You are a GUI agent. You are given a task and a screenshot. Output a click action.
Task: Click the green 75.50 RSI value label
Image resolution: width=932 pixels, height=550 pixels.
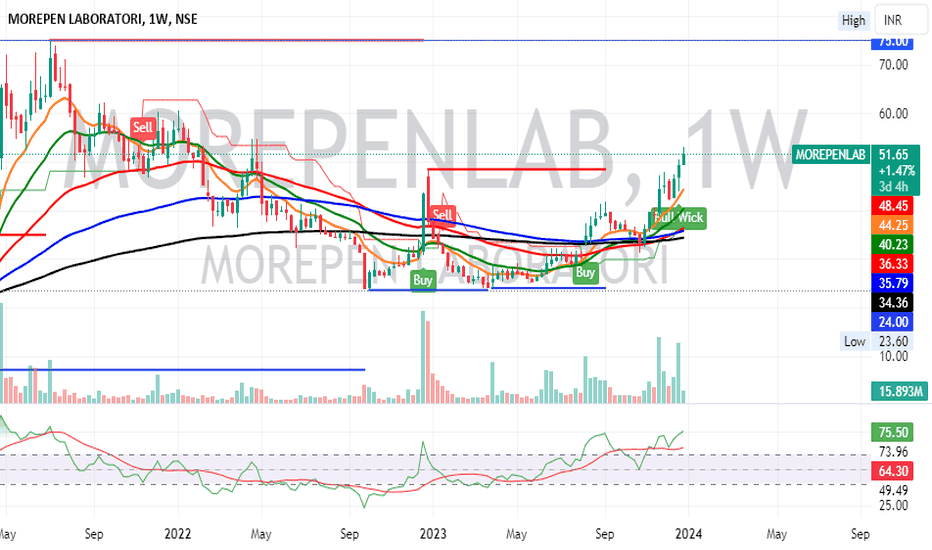[x=893, y=432]
